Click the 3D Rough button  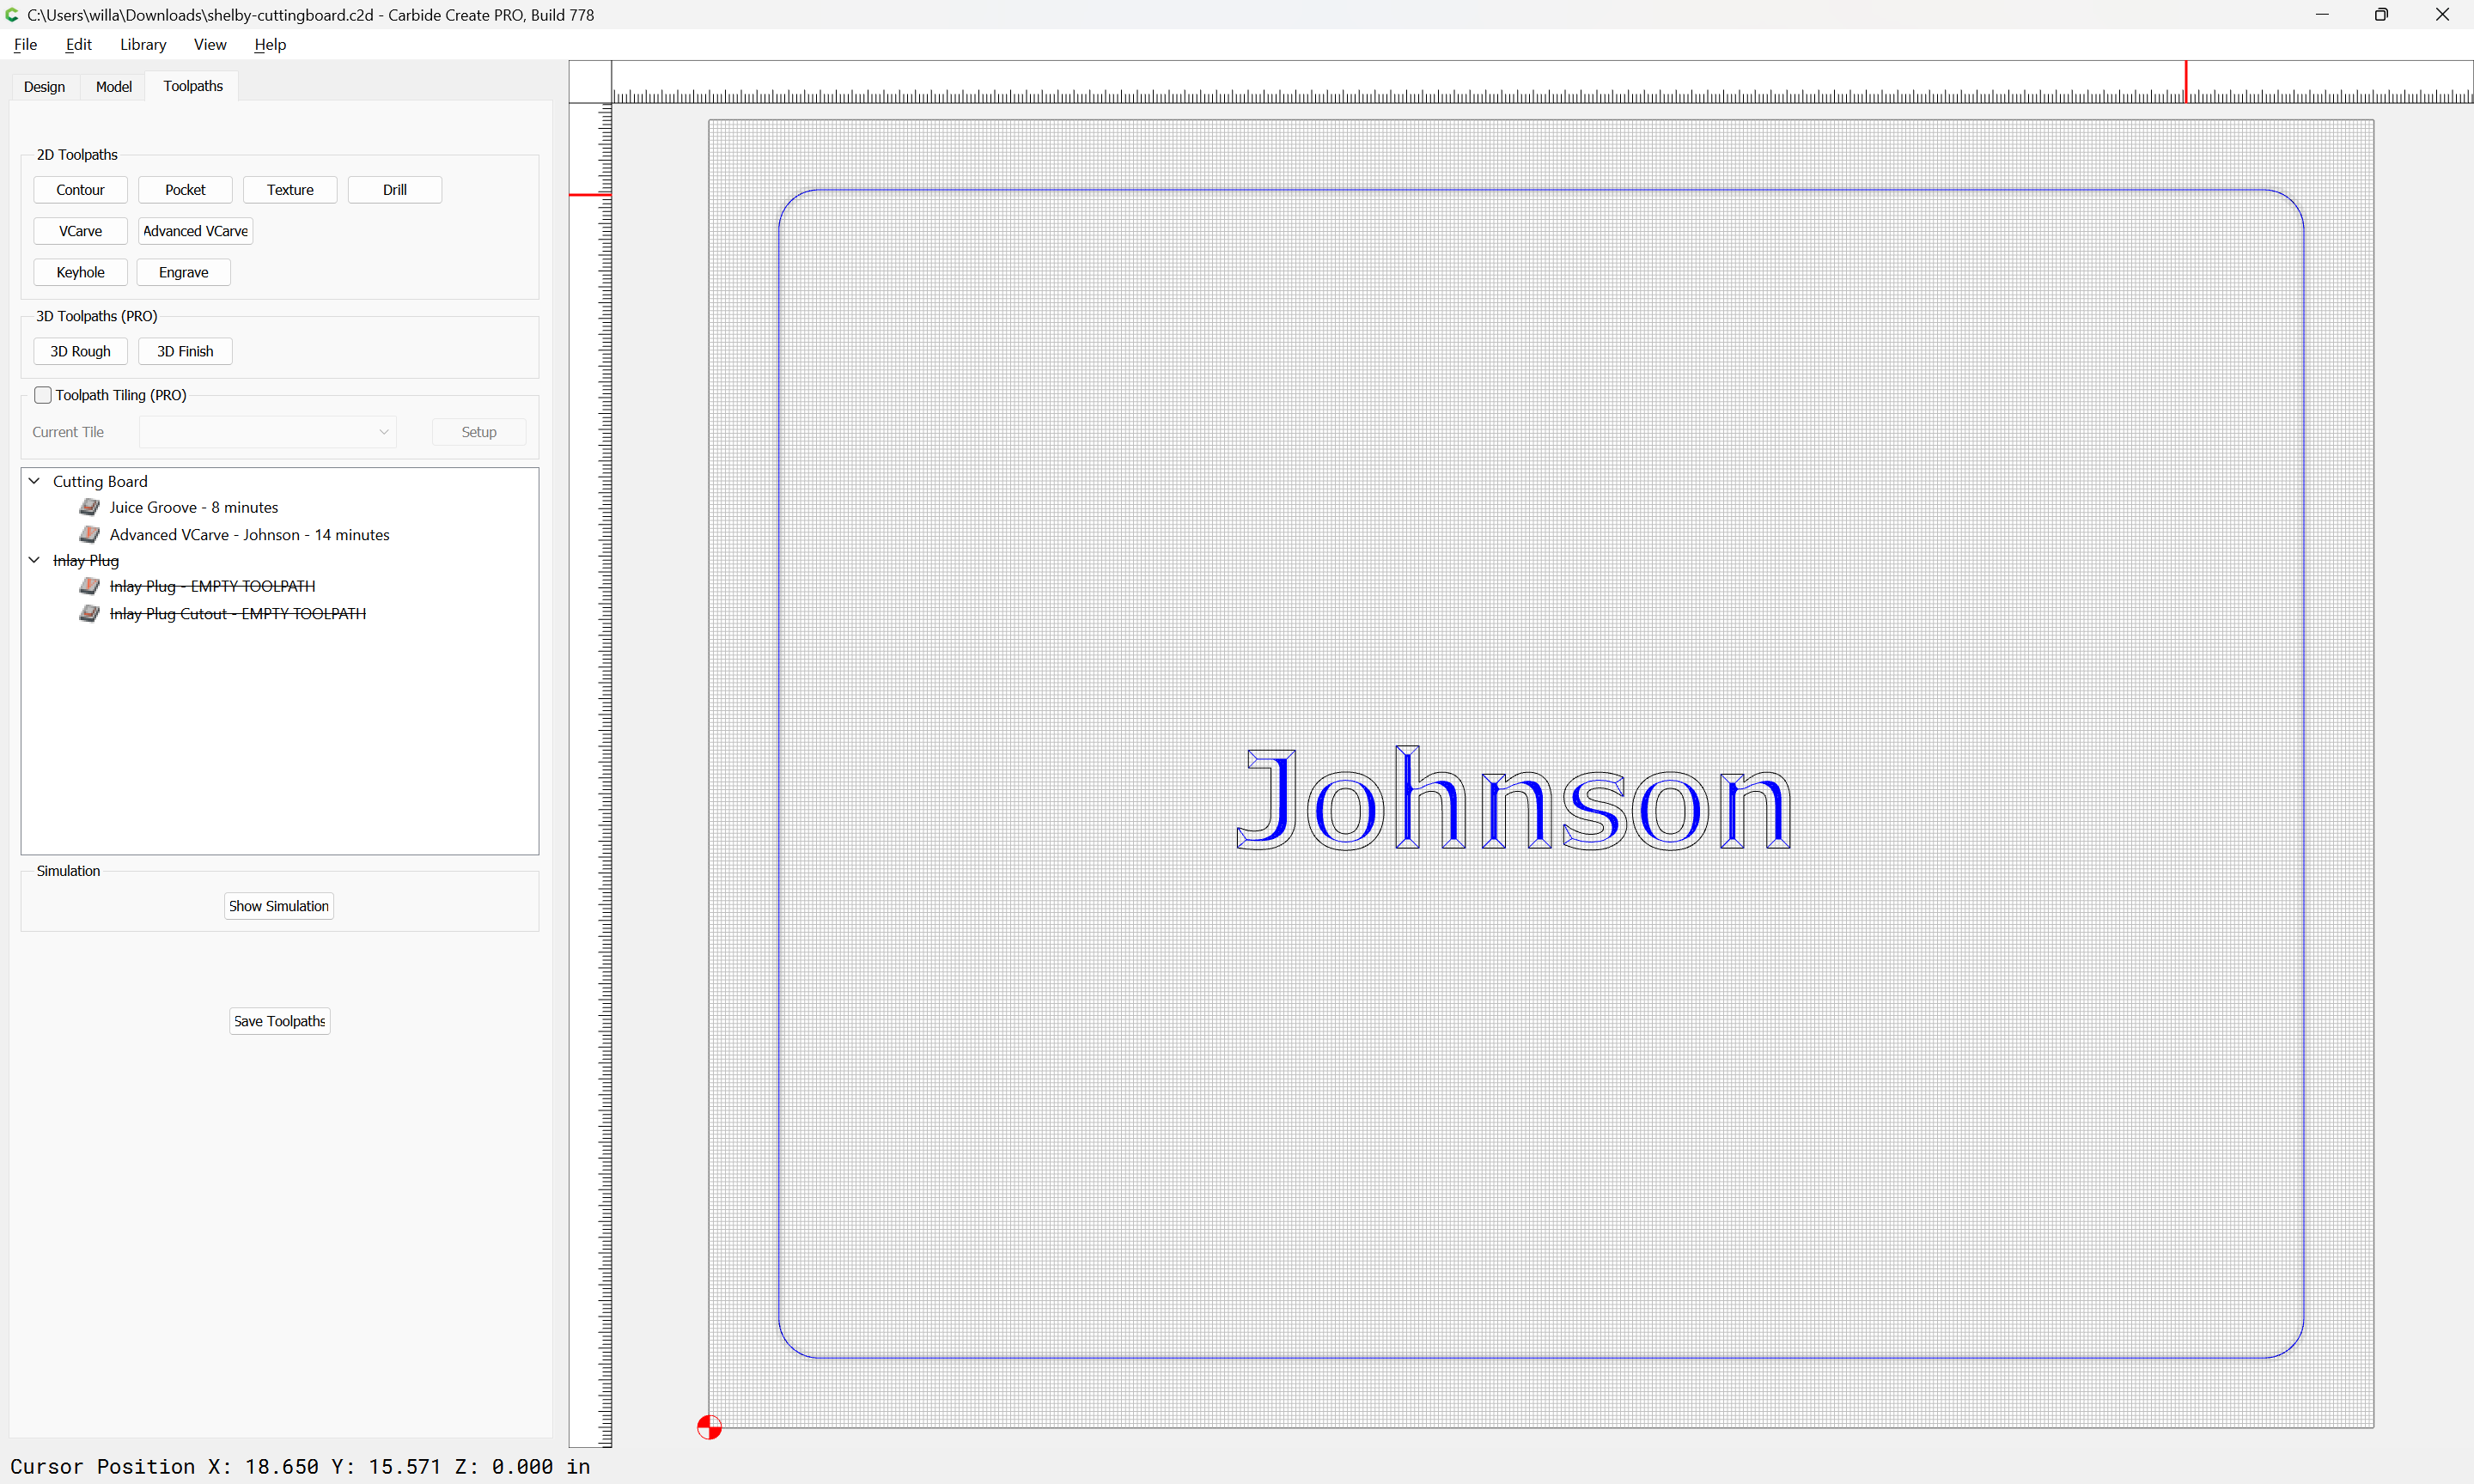[x=80, y=351]
